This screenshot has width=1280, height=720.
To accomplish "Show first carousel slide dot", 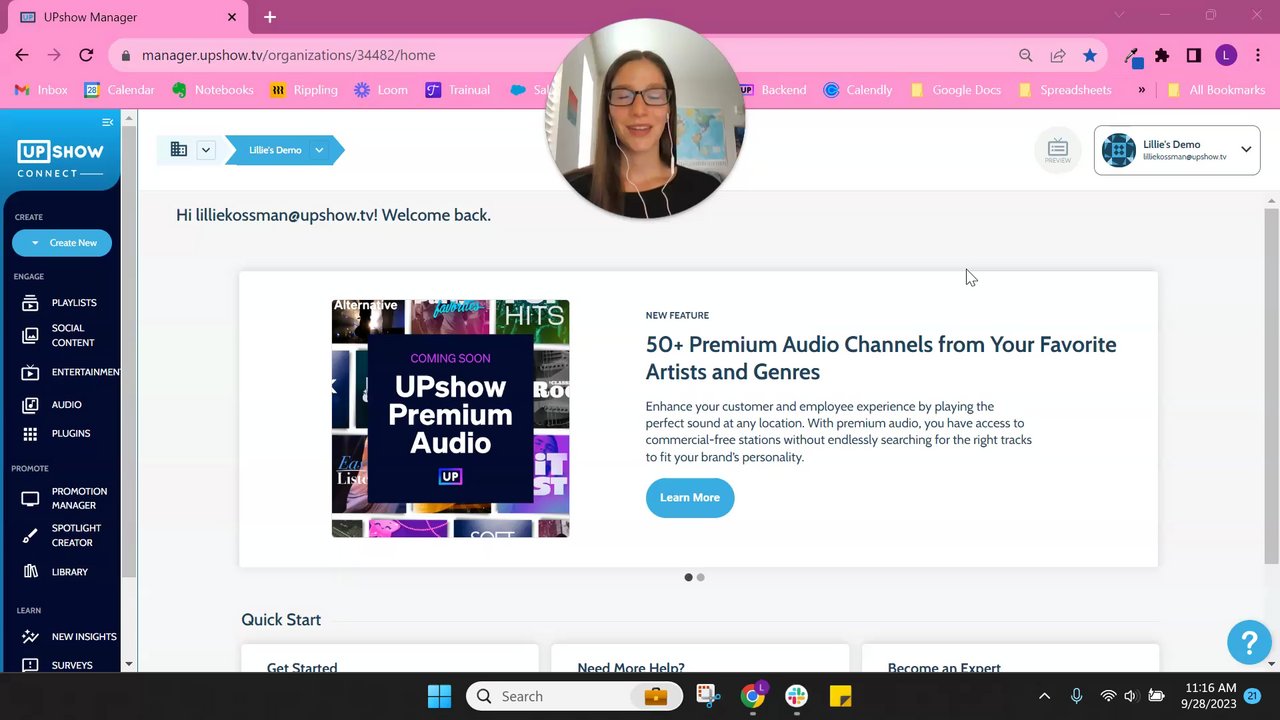I will [x=688, y=577].
